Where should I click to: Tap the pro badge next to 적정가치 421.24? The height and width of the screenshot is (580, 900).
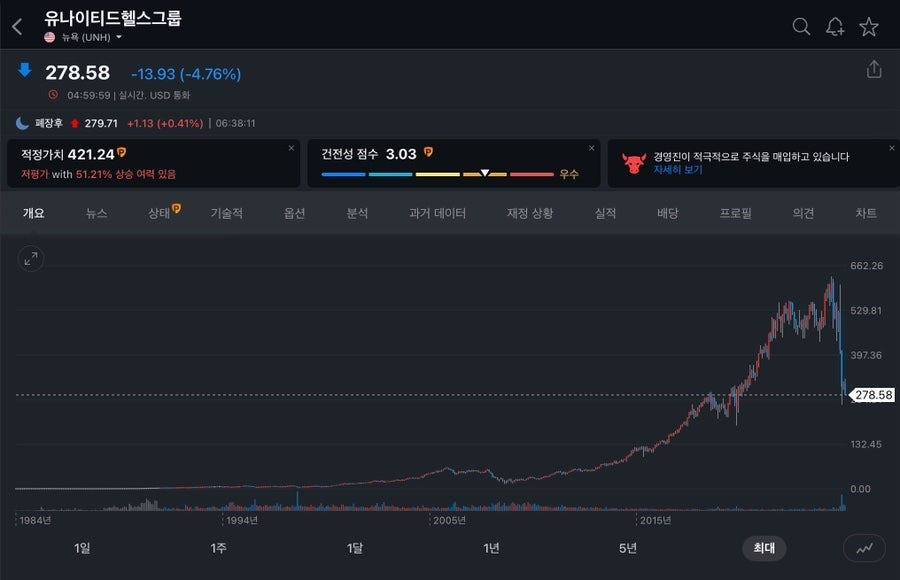click(x=122, y=153)
